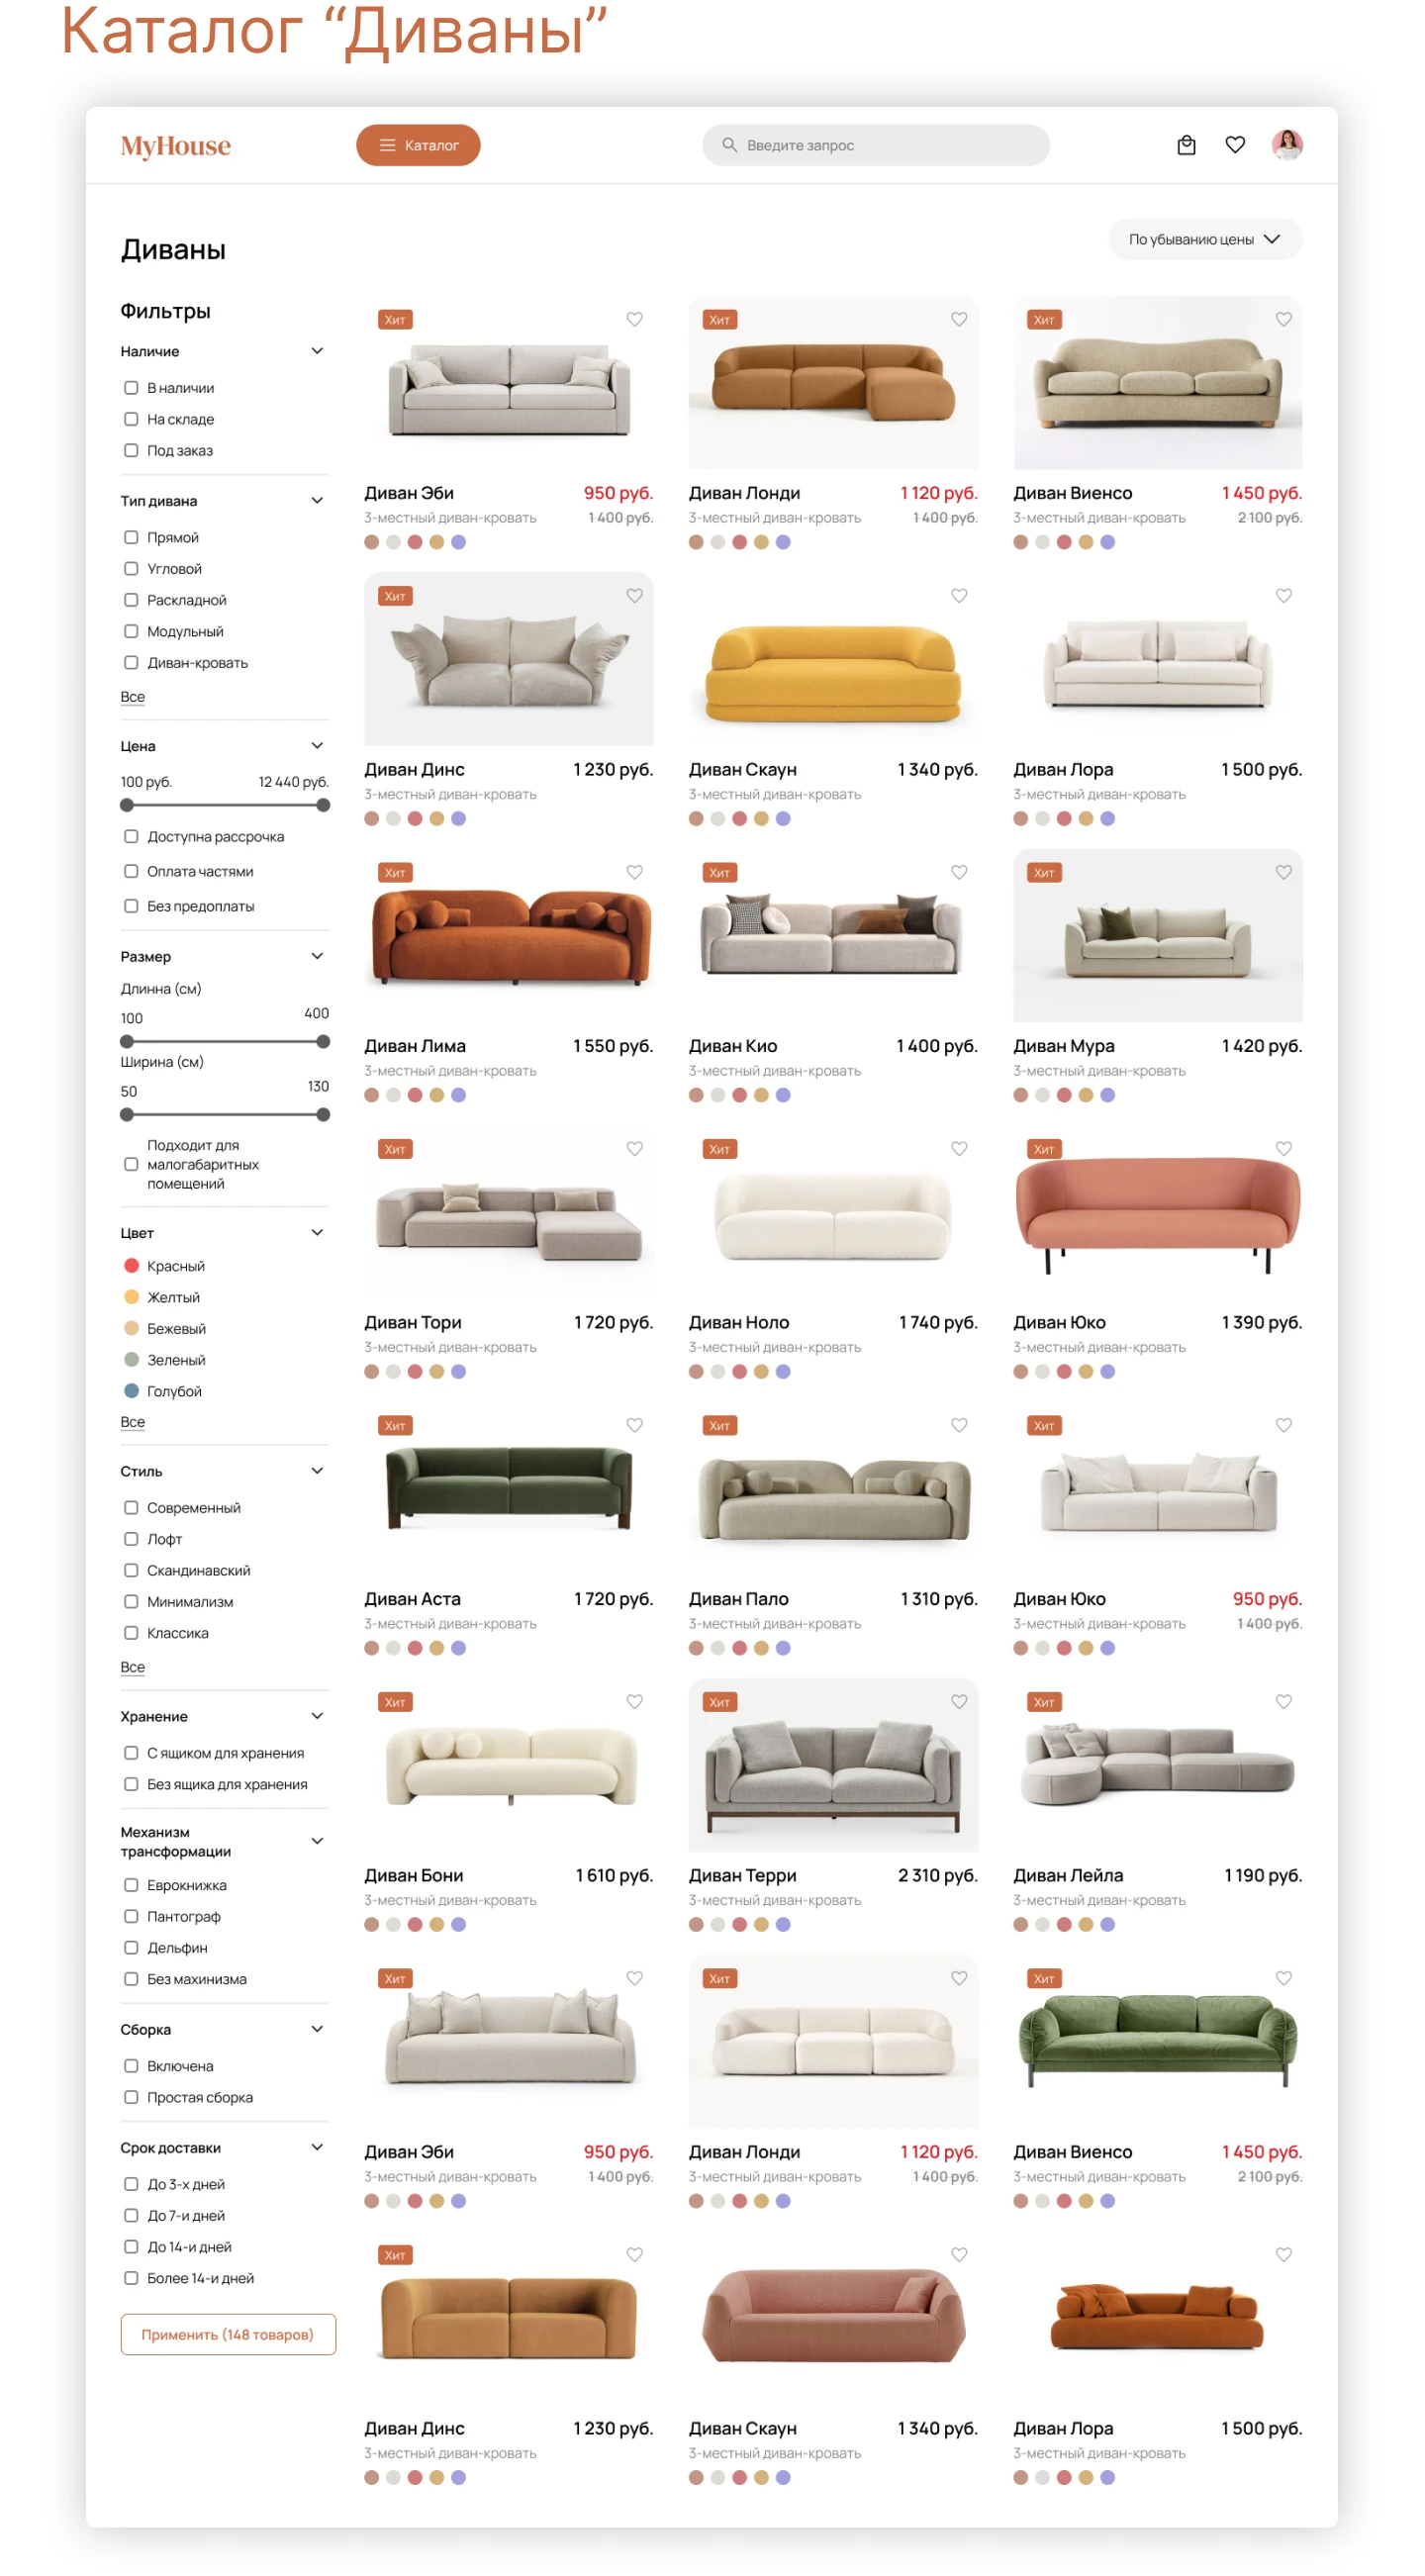Image resolution: width=1425 pixels, height=2576 pixels.
Task: Open the user profile avatar
Action: (x=1287, y=145)
